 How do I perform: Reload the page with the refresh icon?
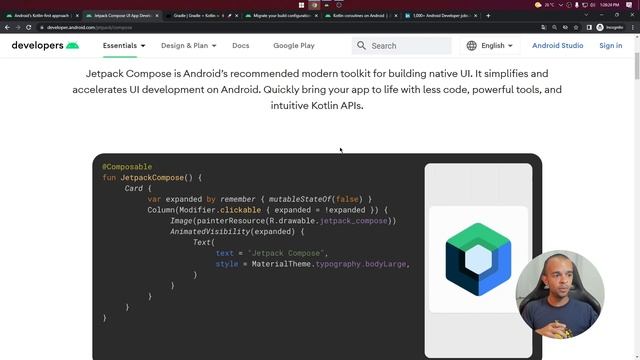click(x=29, y=27)
